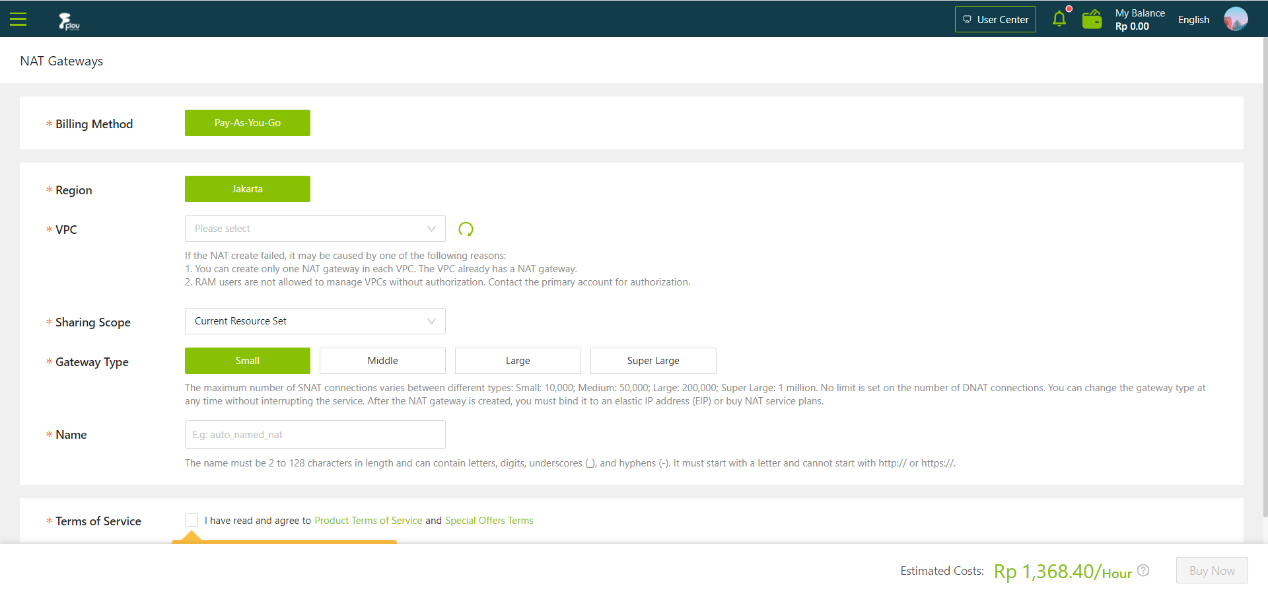Choose the Middle gateway type

coord(382,361)
